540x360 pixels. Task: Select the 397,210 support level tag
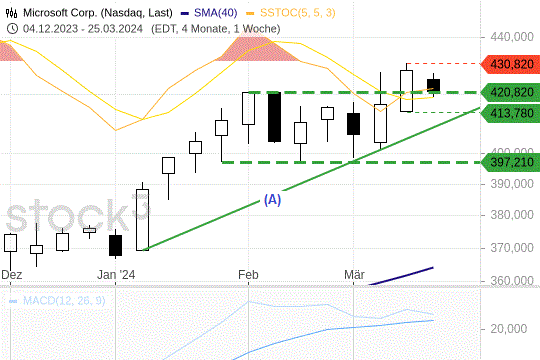coord(510,162)
